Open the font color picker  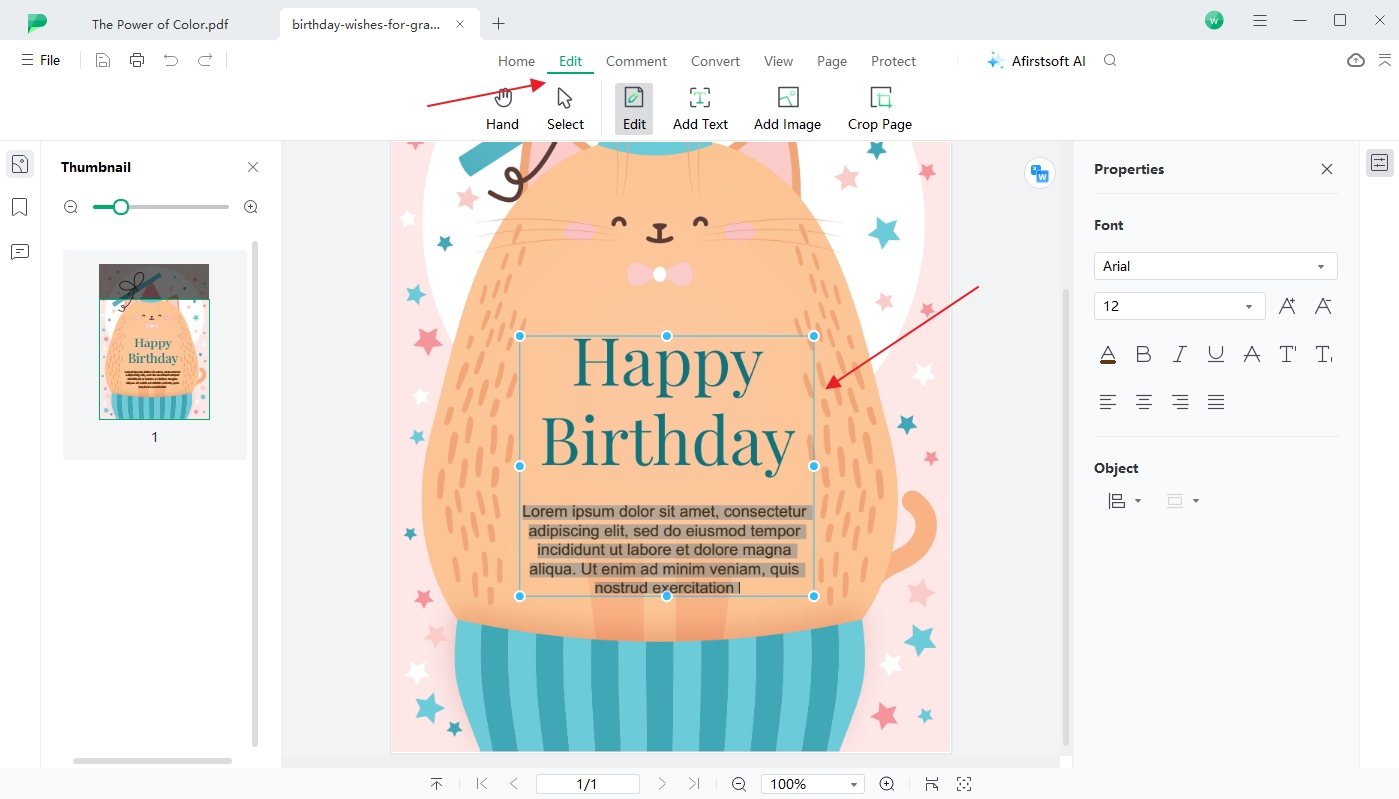click(1108, 354)
